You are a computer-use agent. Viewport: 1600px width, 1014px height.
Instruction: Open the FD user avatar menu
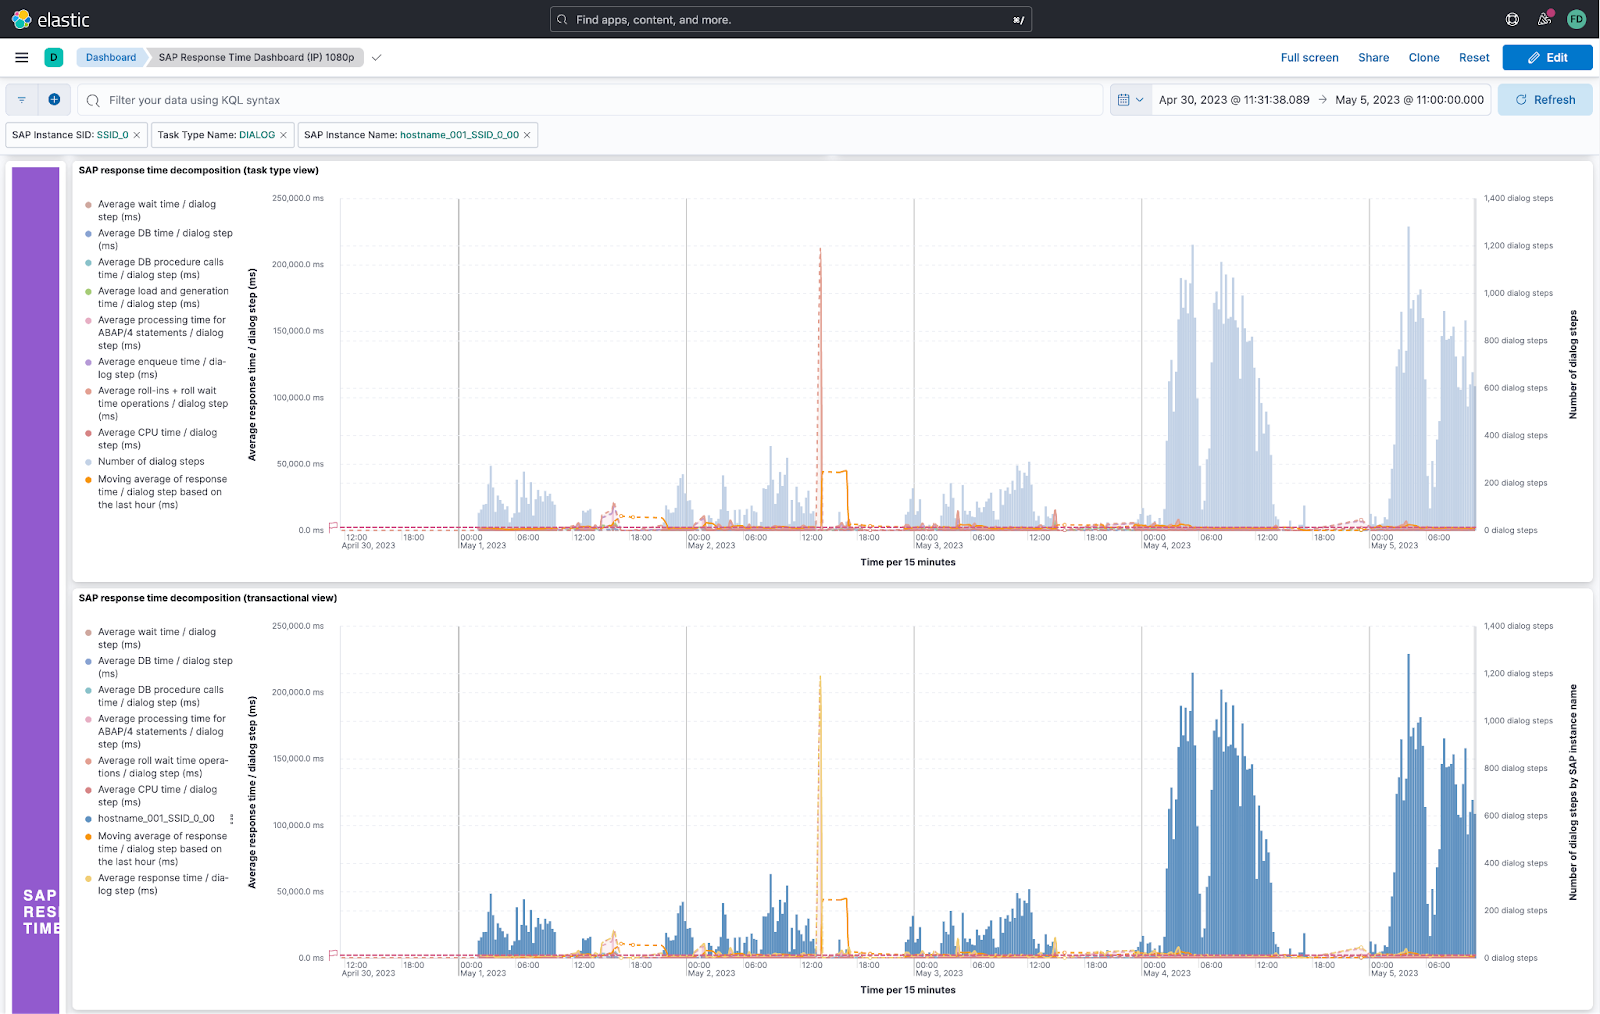[1576, 19]
